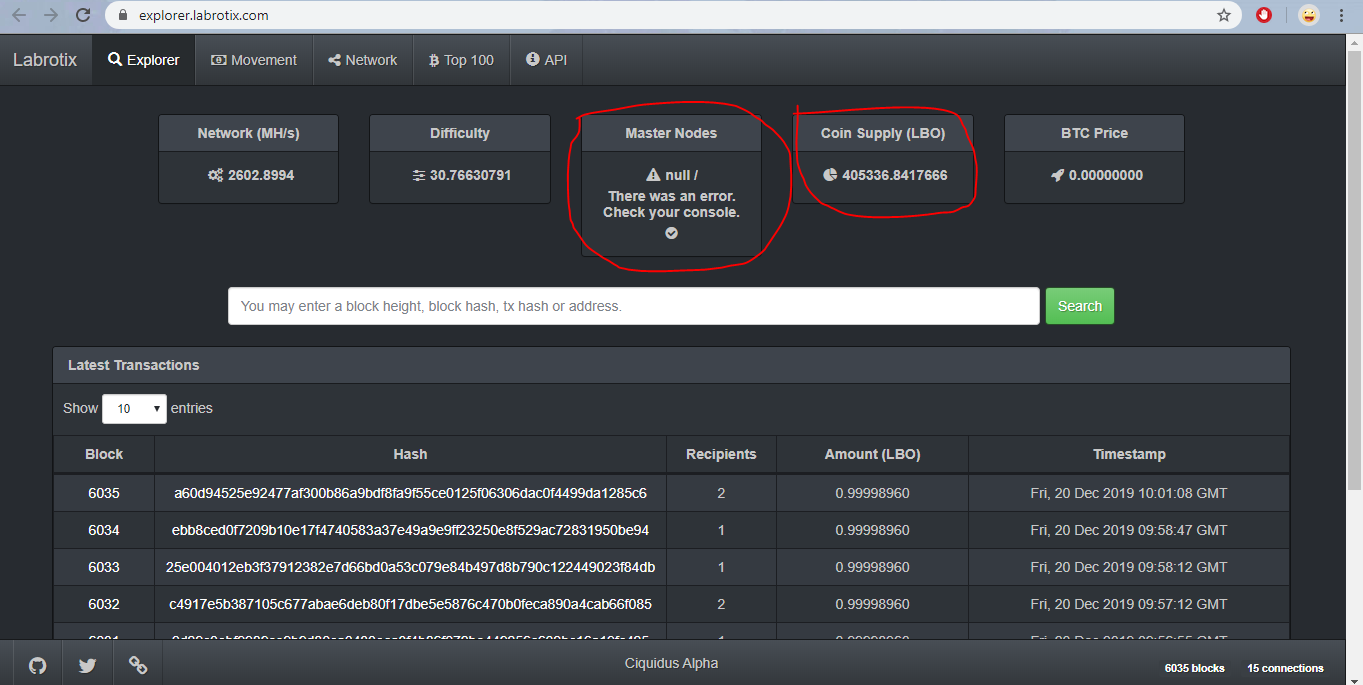The width and height of the screenshot is (1363, 685).
Task: Open the API tab
Action: tap(546, 60)
